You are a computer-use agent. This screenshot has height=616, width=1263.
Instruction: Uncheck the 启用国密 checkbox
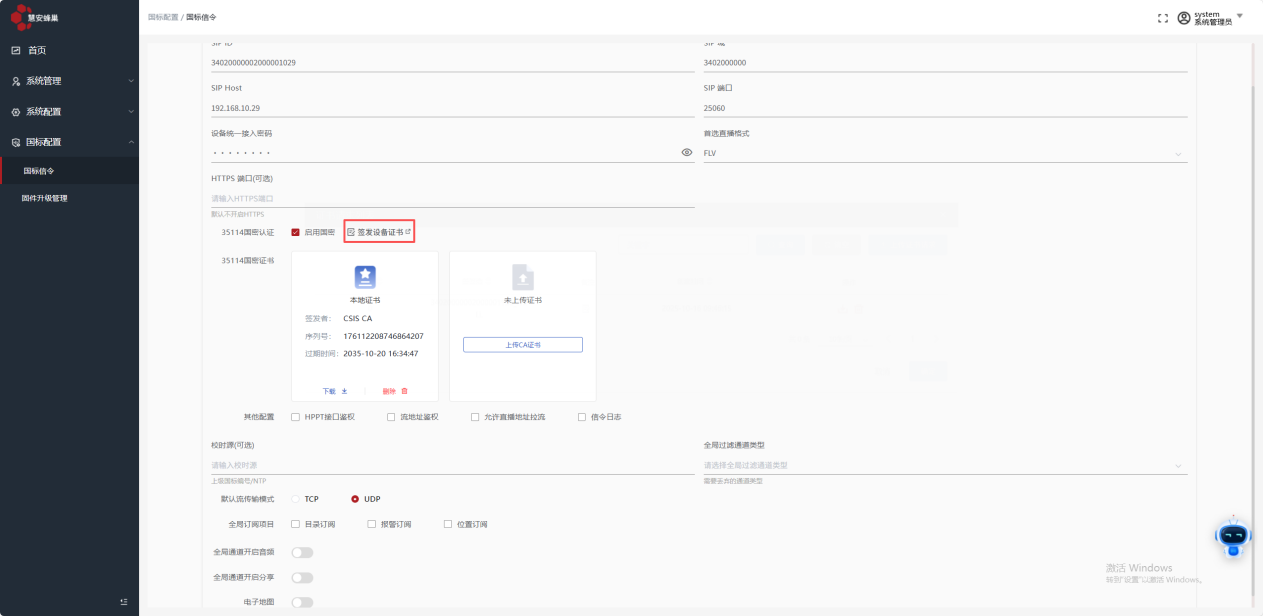point(296,232)
